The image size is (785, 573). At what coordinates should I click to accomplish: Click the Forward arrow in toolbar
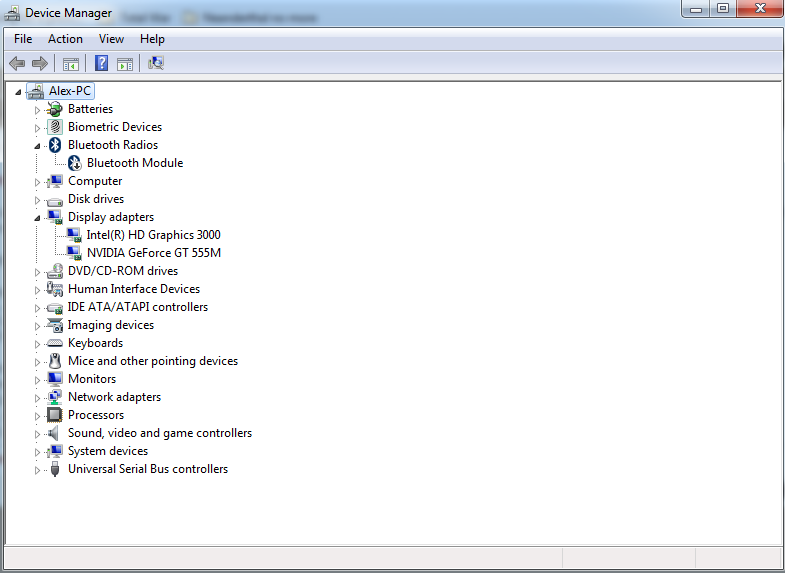point(40,64)
